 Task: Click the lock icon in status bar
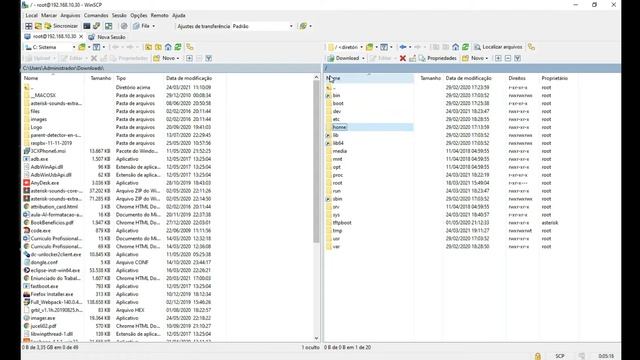538,356
